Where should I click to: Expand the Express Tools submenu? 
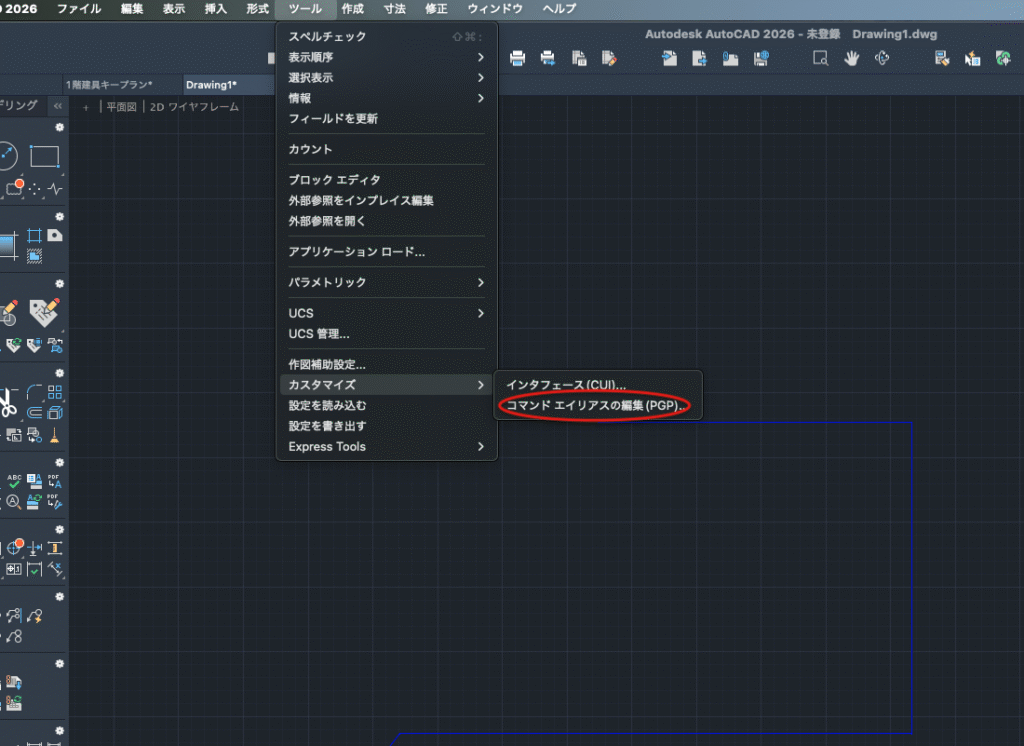385,446
